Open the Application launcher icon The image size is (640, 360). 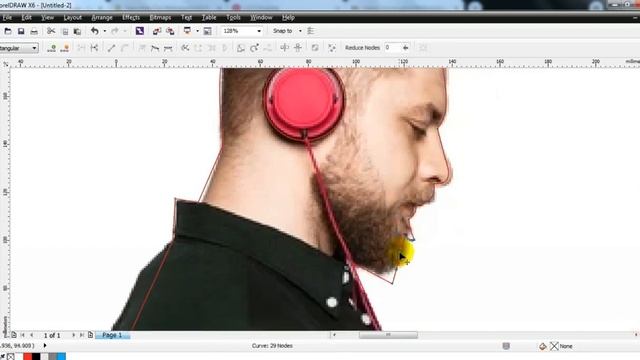pos(187,31)
